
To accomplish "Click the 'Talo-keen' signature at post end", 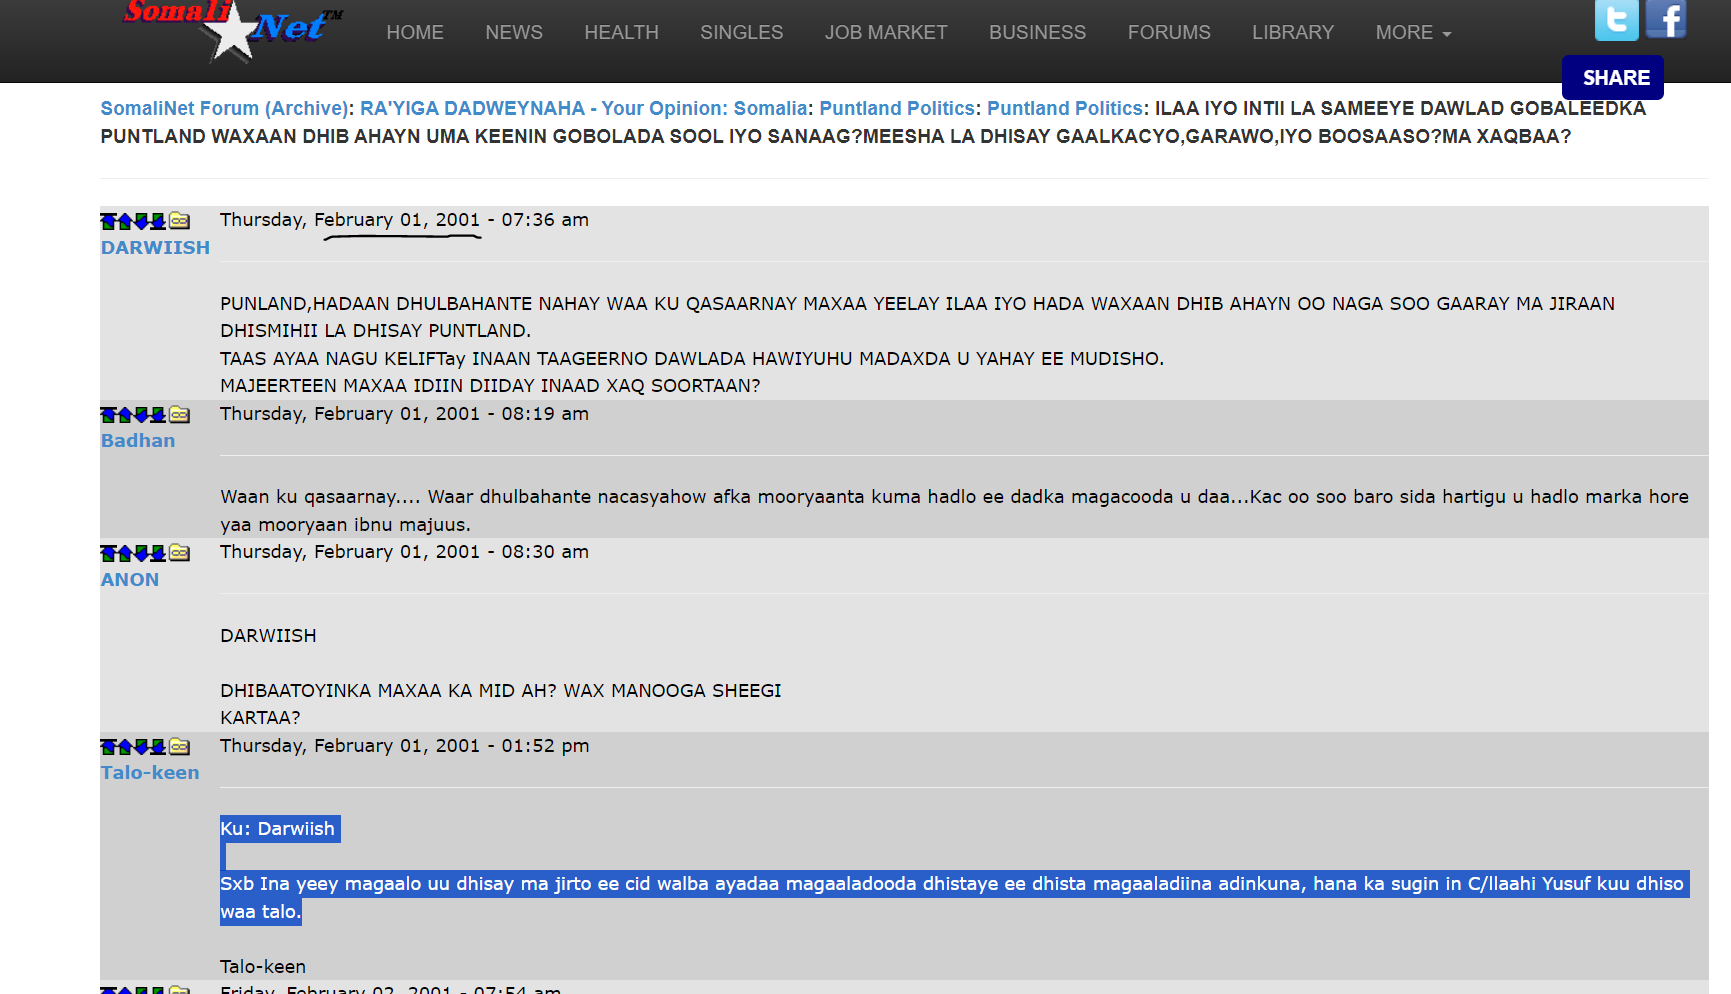I will pyautogui.click(x=263, y=967).
